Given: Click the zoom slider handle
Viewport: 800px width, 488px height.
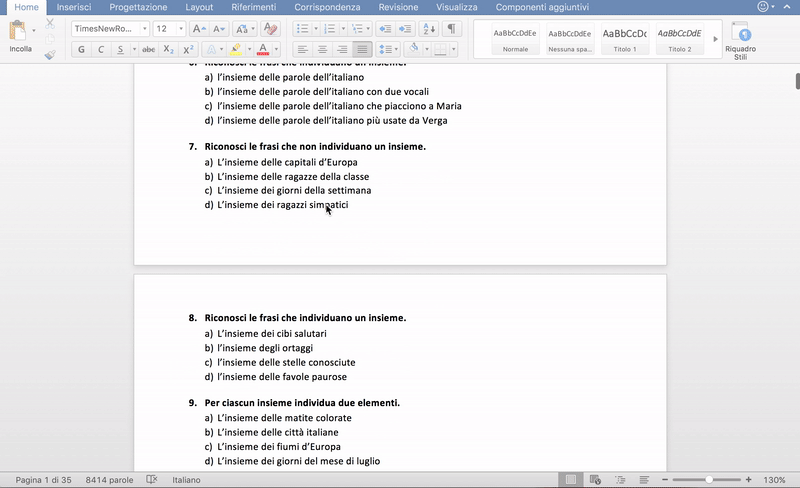Looking at the screenshot, I should pos(709,479).
